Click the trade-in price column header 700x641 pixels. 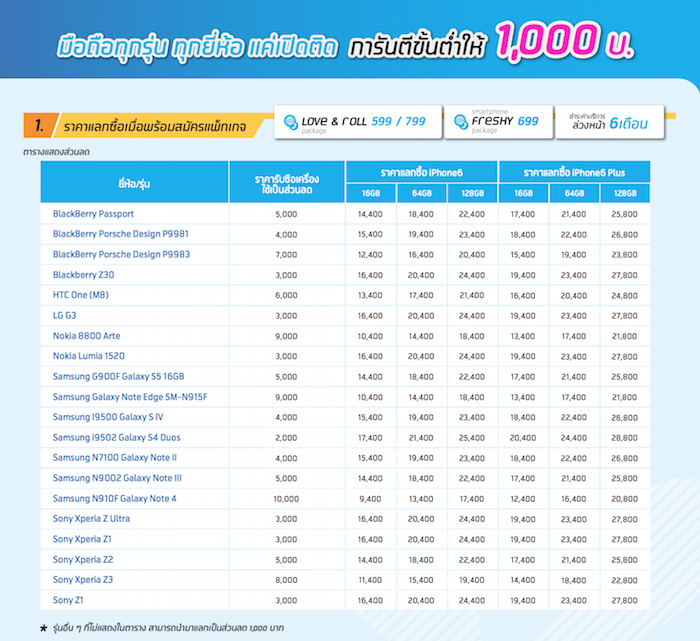[287, 182]
